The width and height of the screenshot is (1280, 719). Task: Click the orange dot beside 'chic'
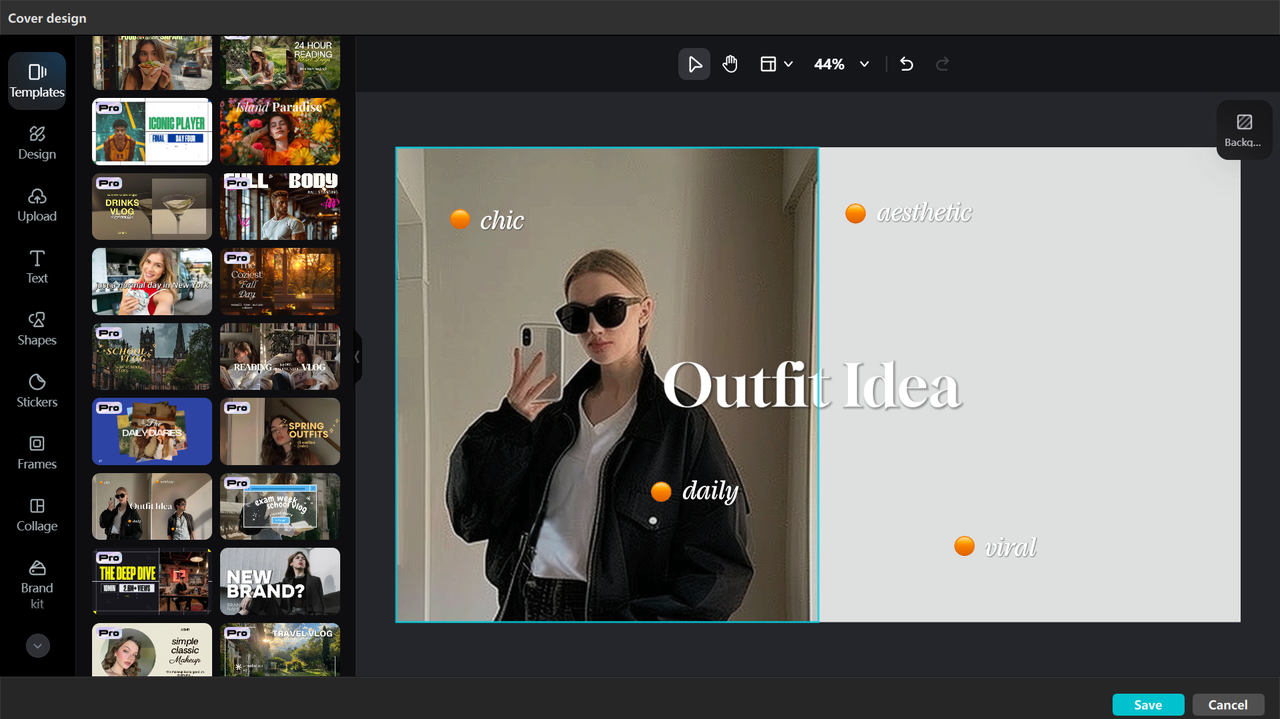point(460,219)
